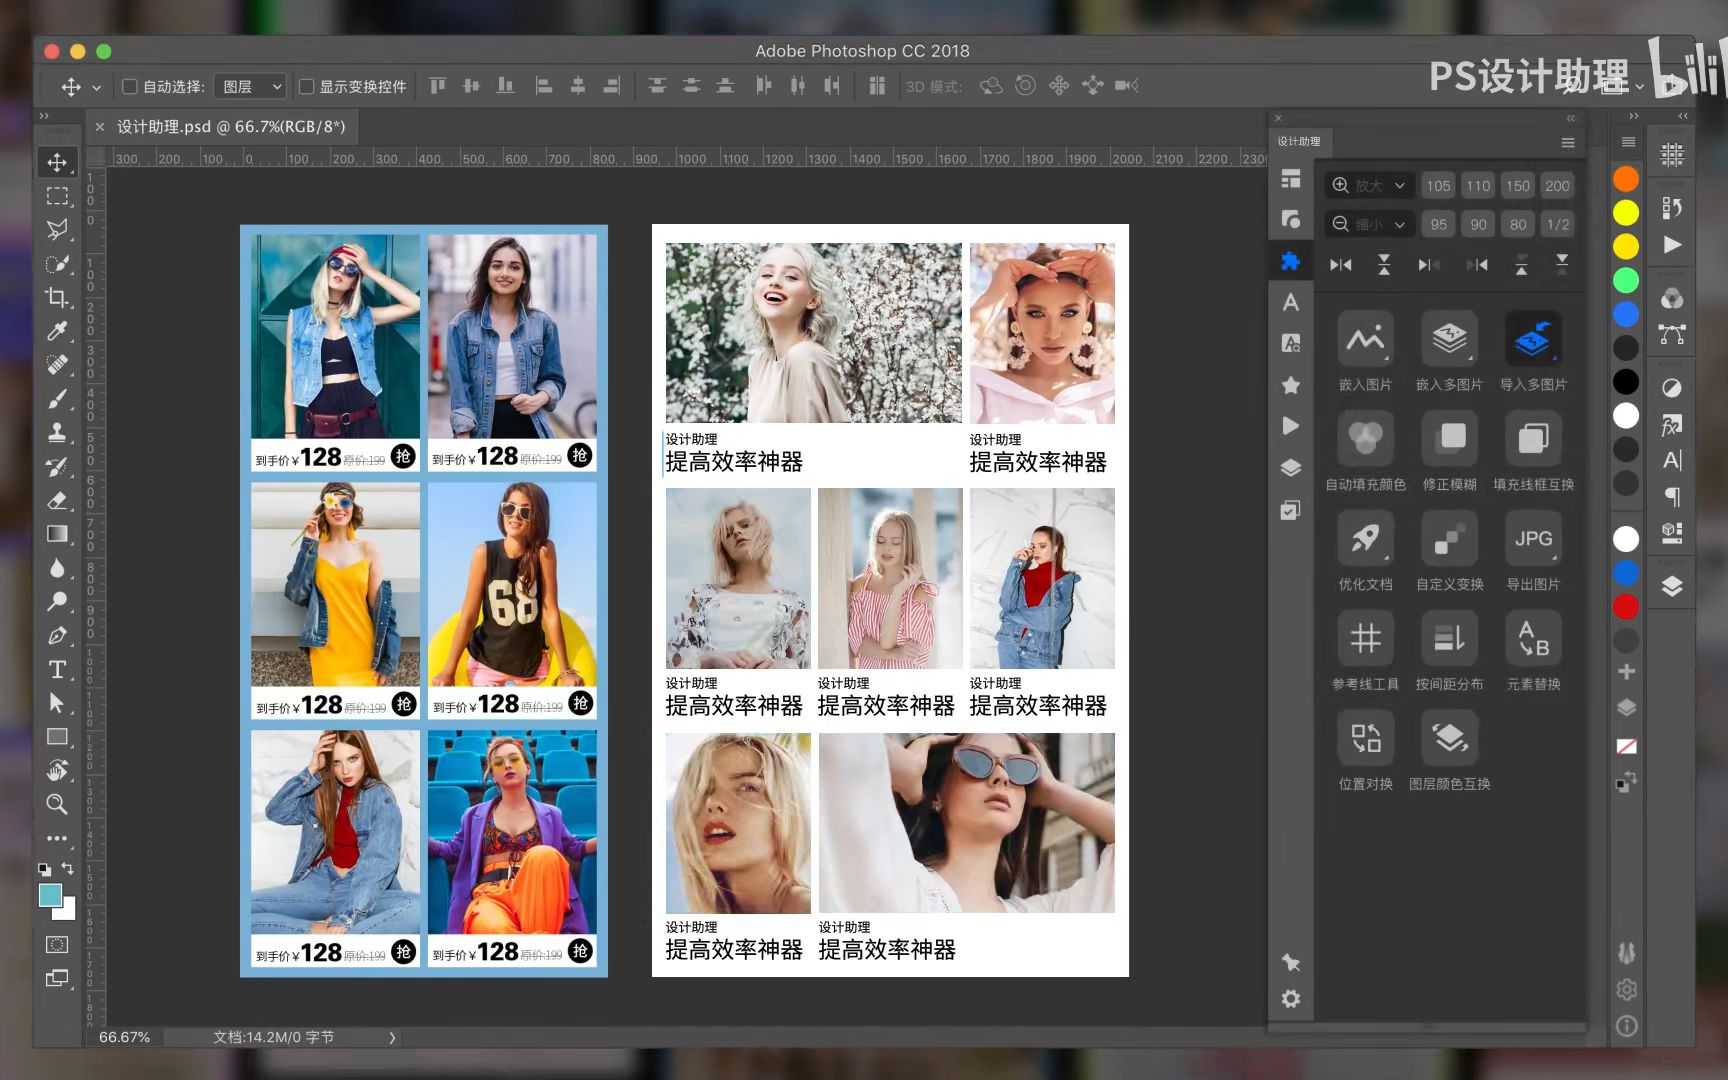Open the foreground color picker

tap(50, 895)
